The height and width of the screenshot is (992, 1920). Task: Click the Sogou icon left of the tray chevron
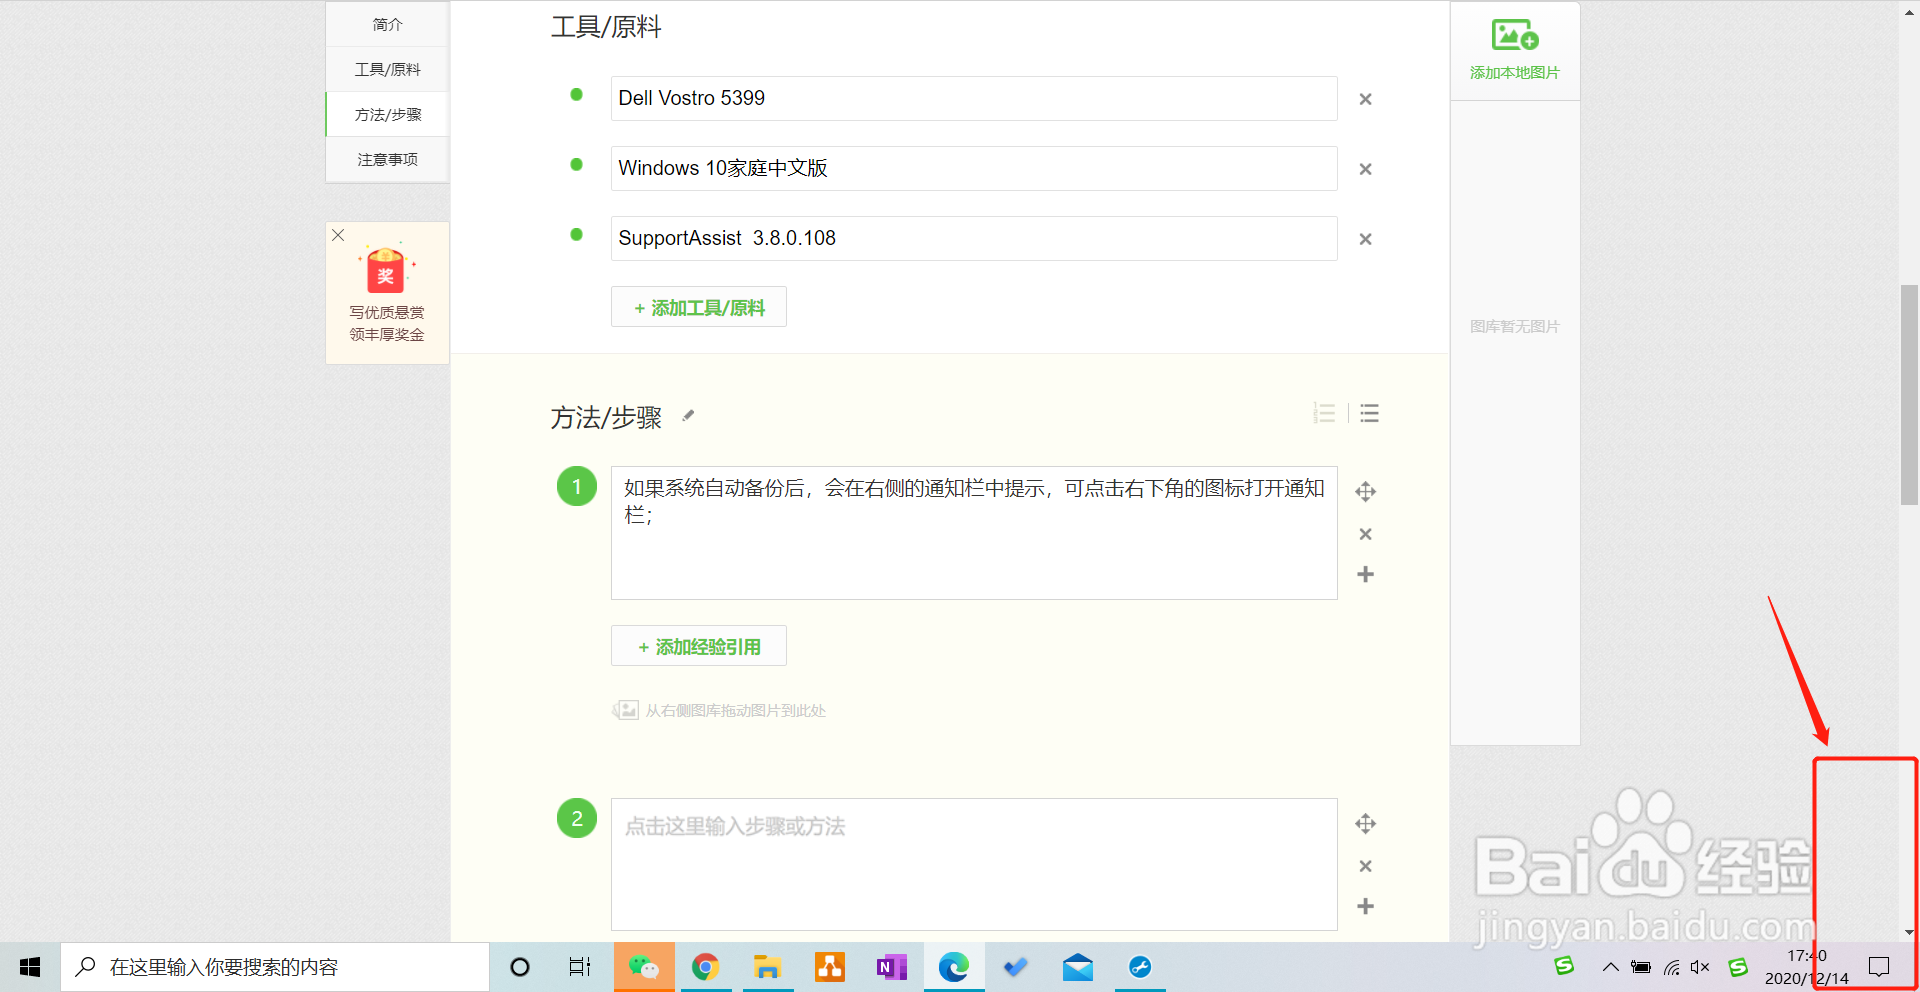click(x=1564, y=966)
